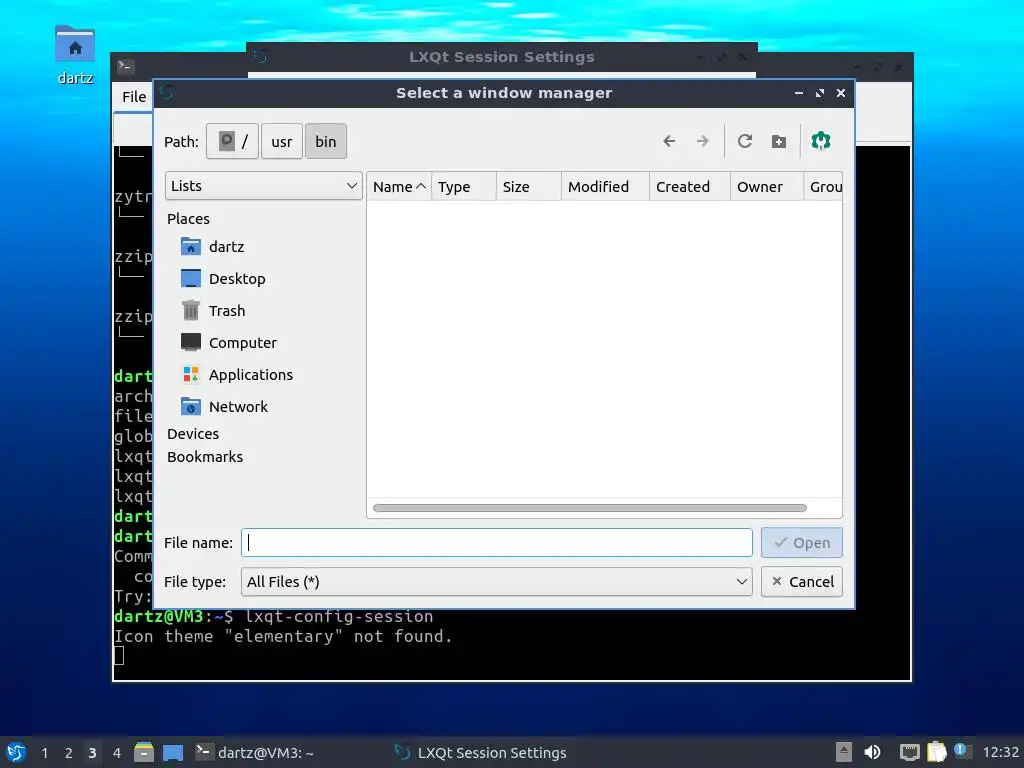Open the dartz folder icon on the desktop
This screenshot has height=768, width=1024.
pyautogui.click(x=75, y=56)
